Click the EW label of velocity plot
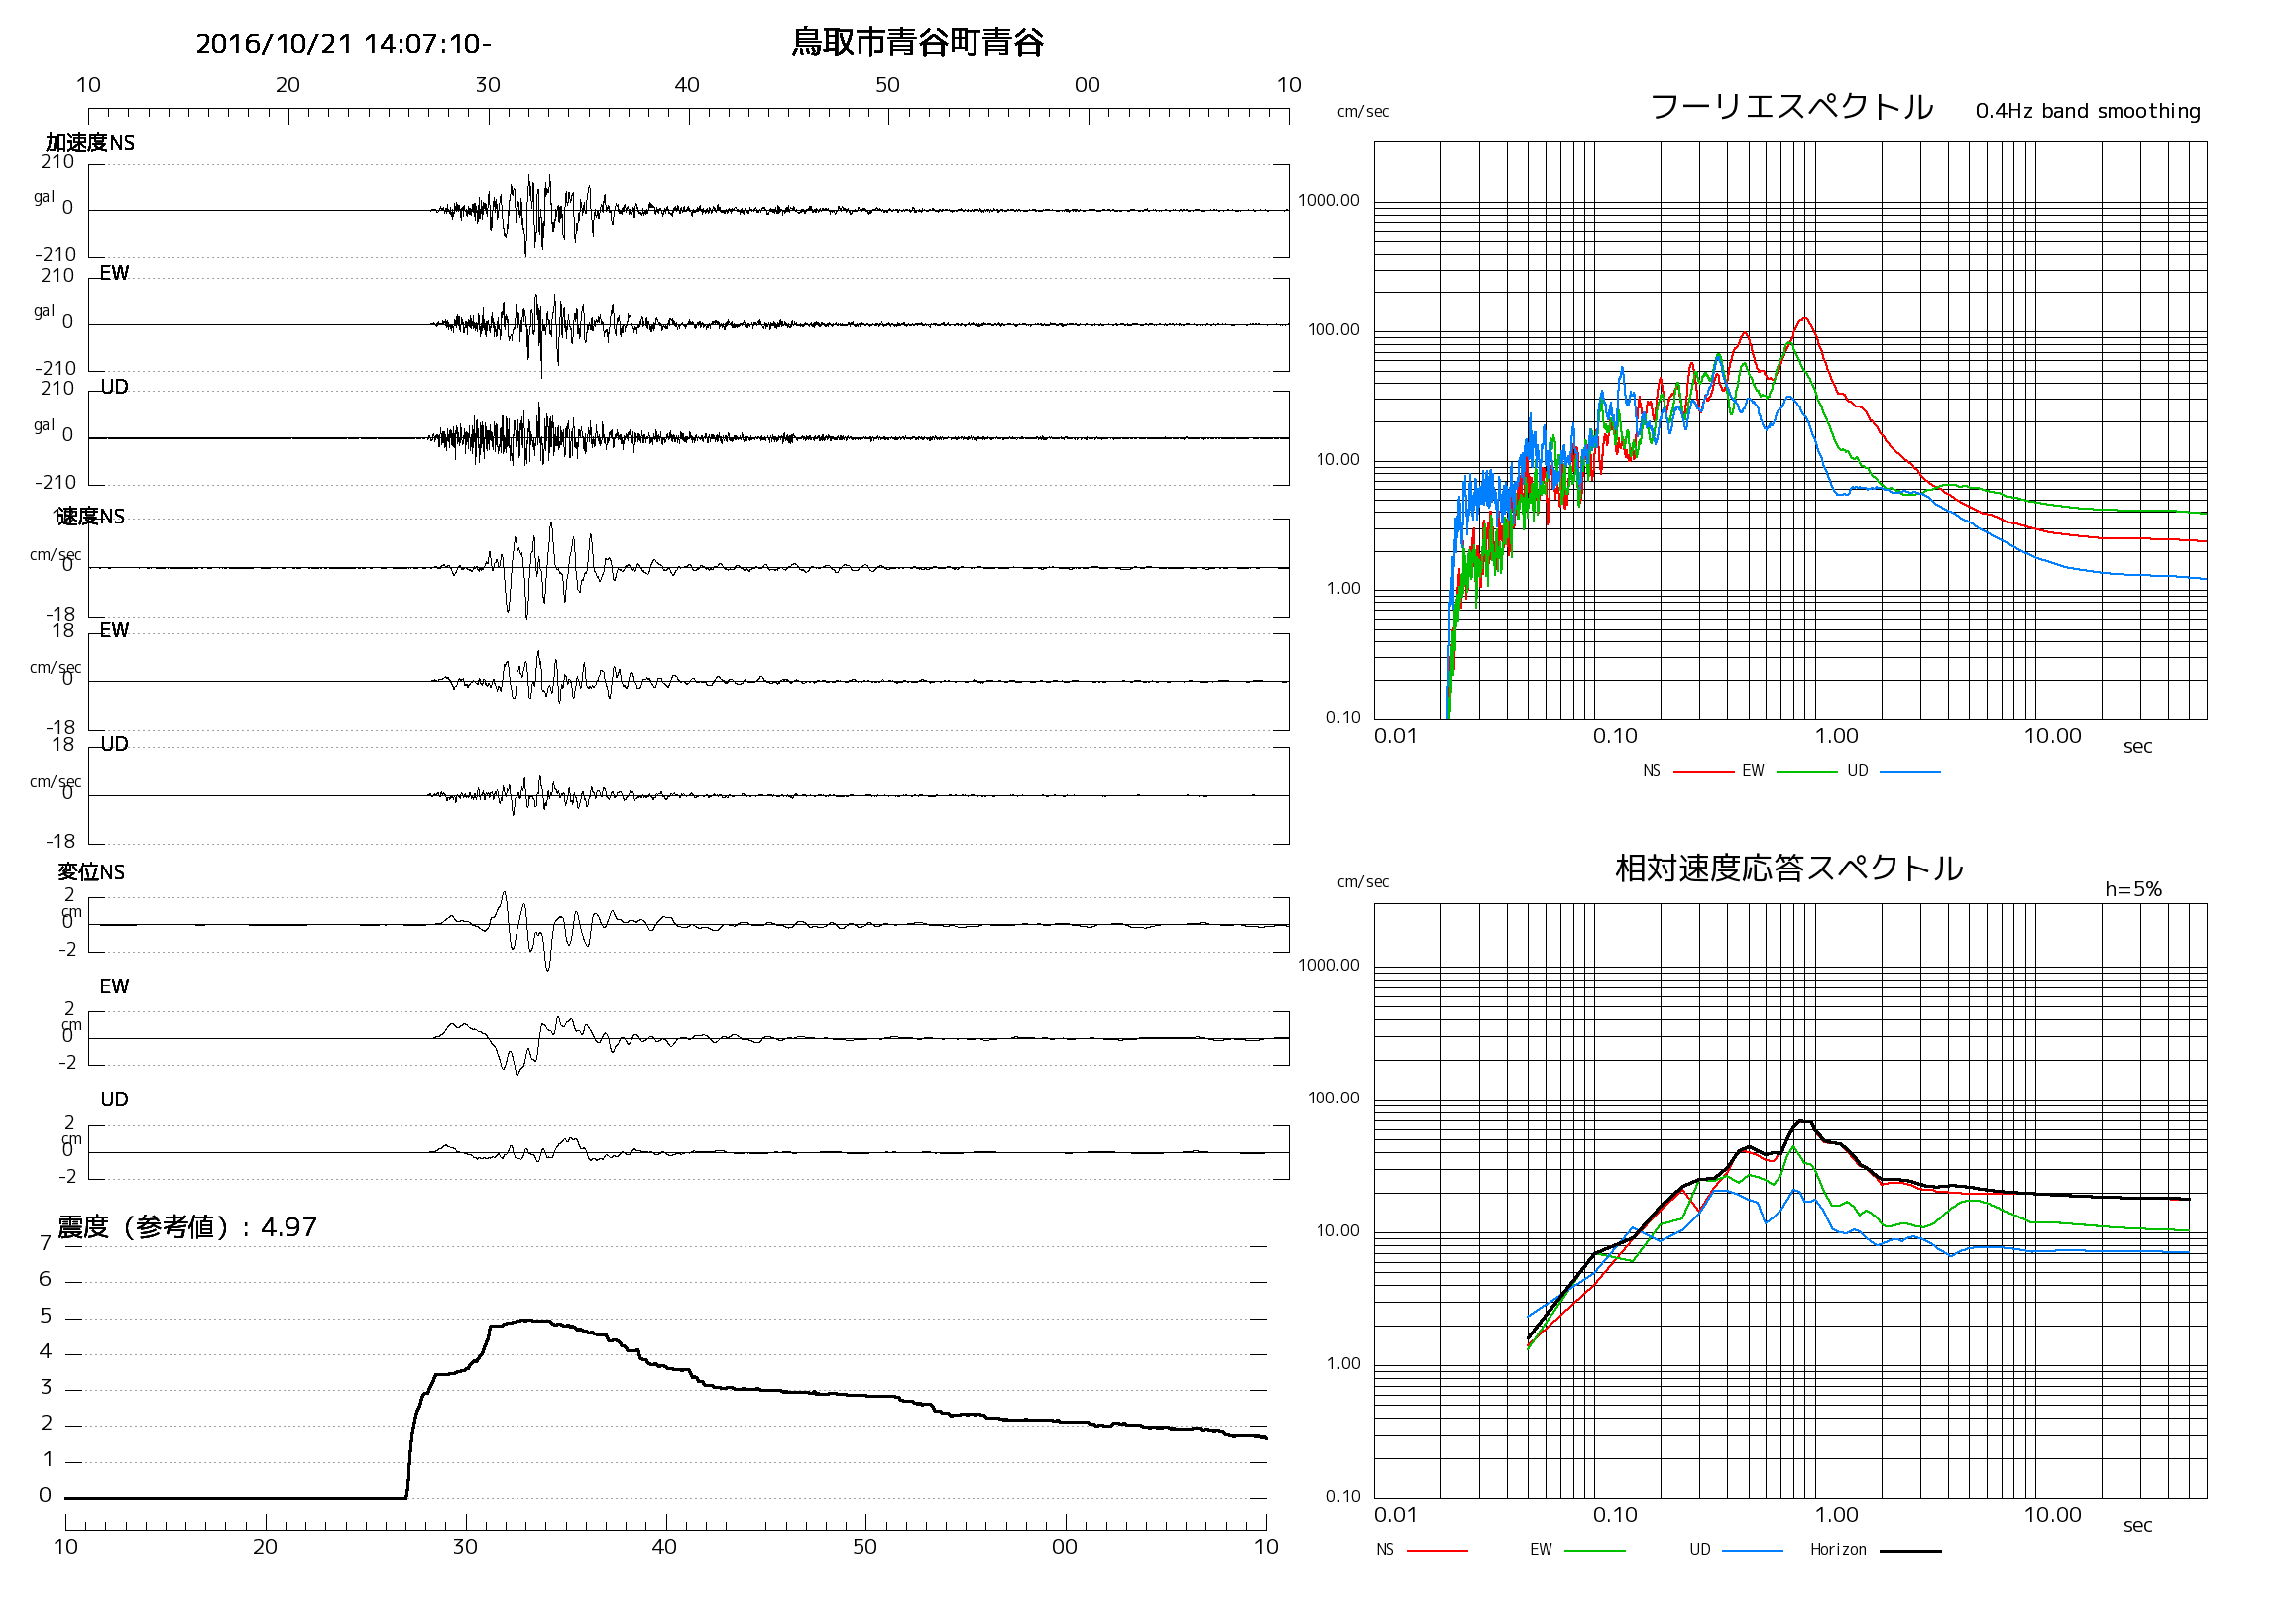 click(x=114, y=629)
